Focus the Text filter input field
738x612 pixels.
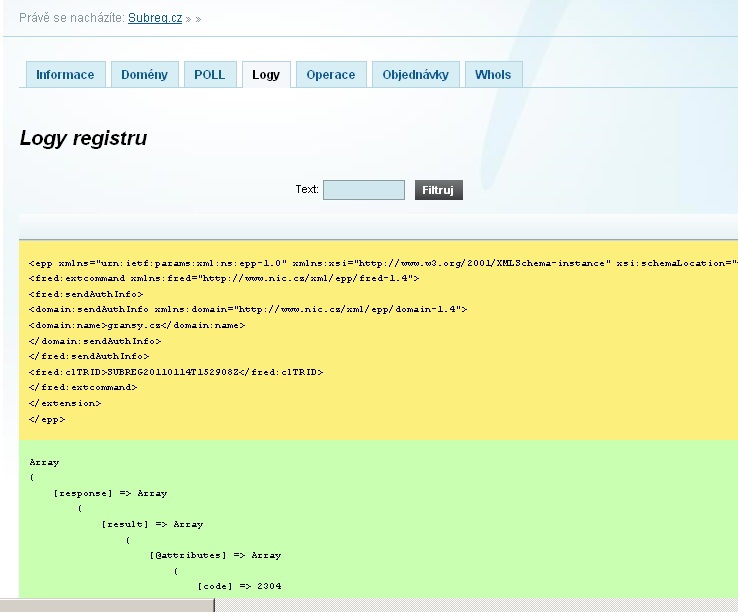(364, 190)
